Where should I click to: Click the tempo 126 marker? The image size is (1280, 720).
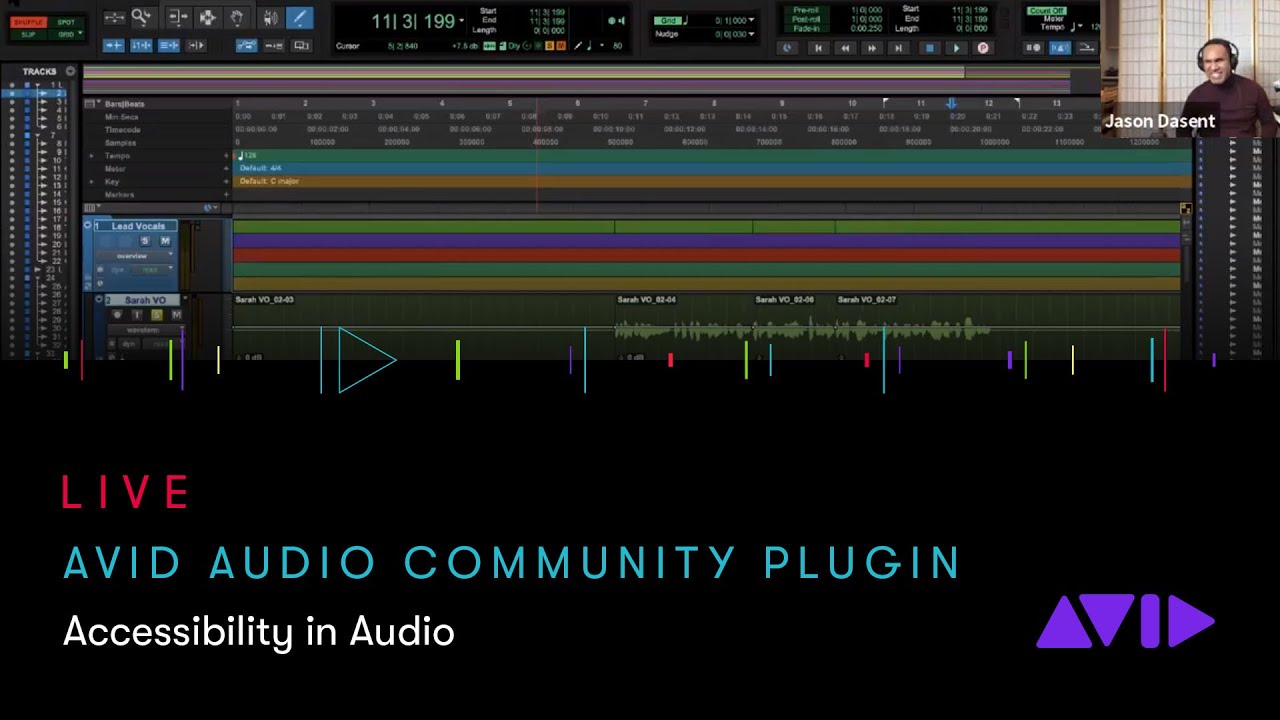[246, 156]
